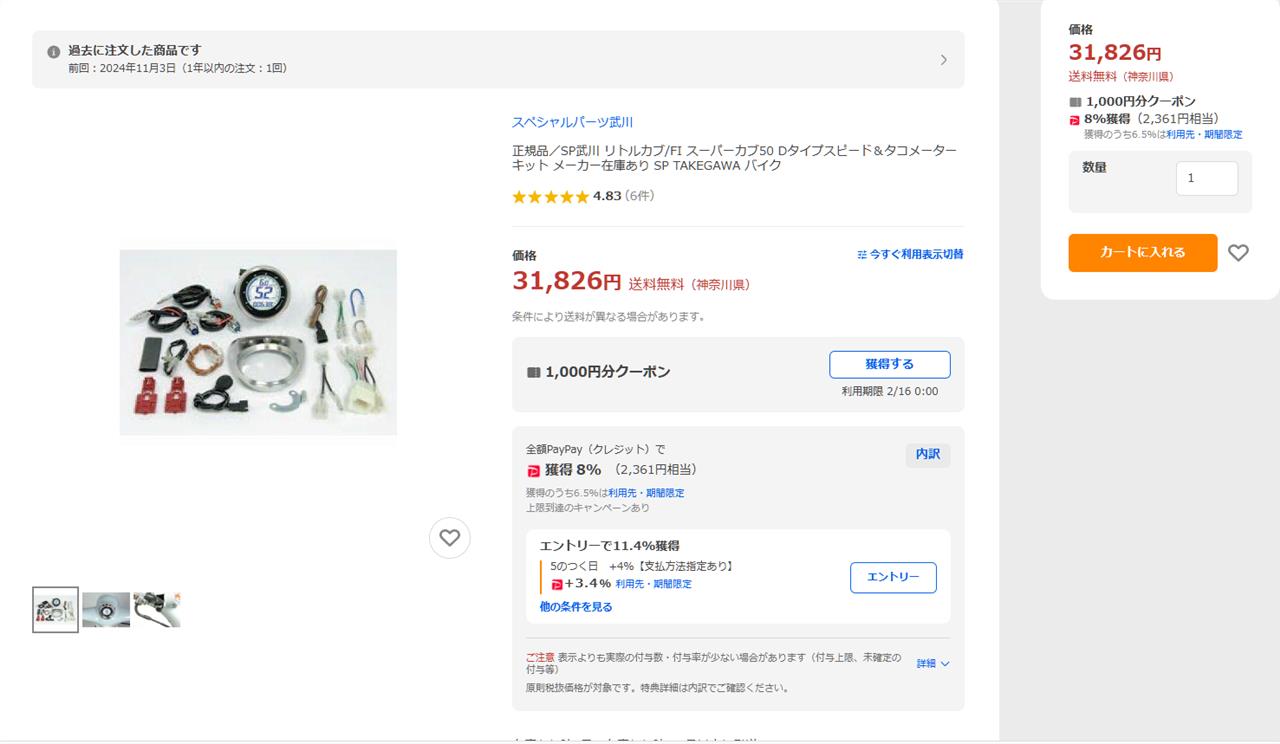Click 他の条件を見る link
The width and height of the screenshot is (1280, 744).
click(x=576, y=607)
